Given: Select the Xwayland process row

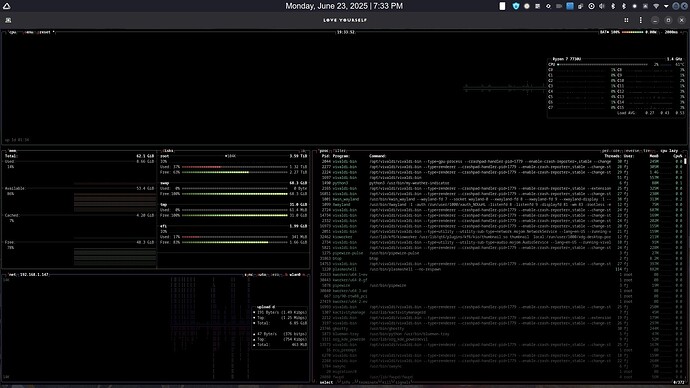Looking at the screenshot, I should [x=502, y=205].
